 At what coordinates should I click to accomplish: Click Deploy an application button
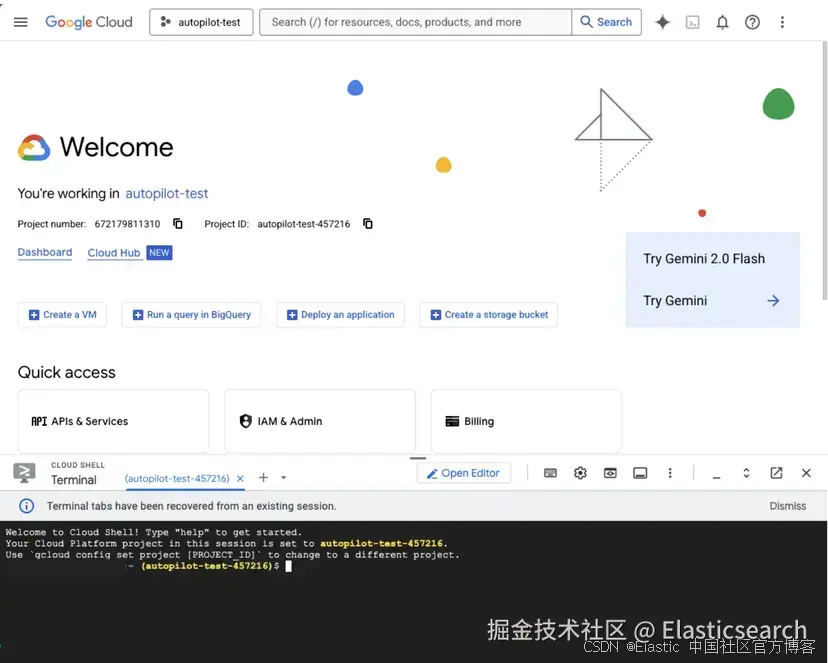(340, 315)
